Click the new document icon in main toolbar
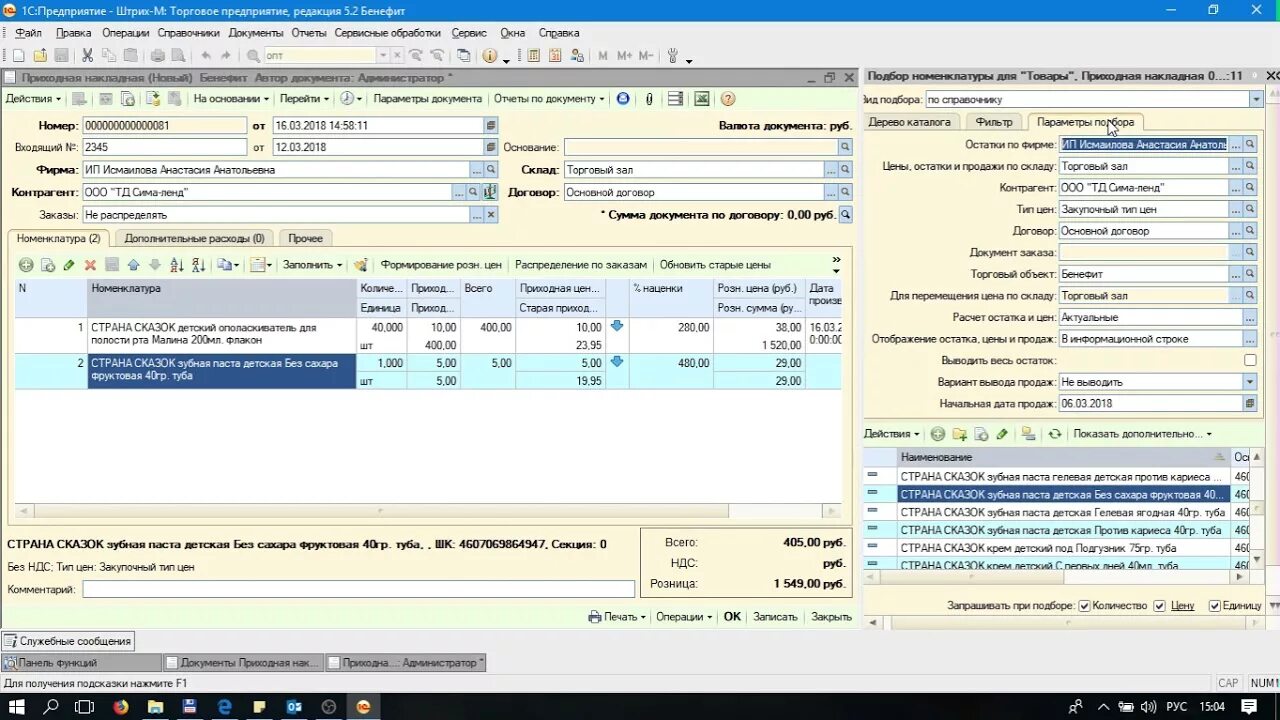 pos(19,56)
